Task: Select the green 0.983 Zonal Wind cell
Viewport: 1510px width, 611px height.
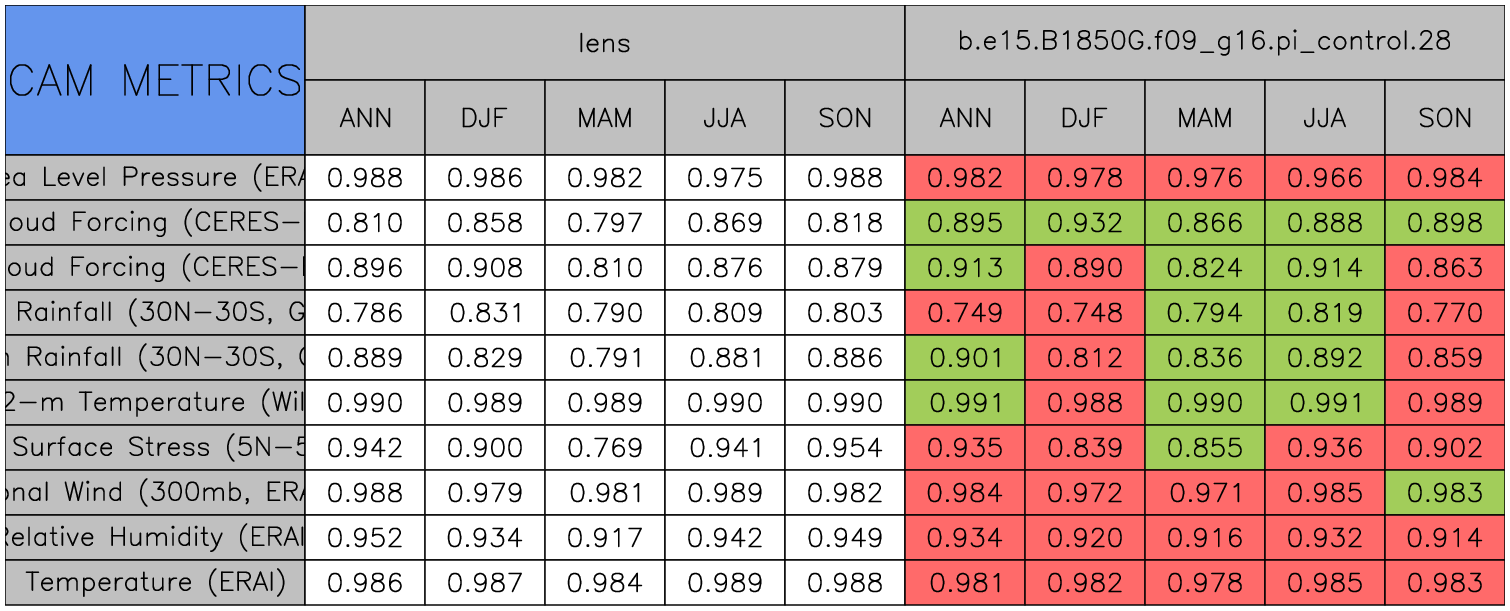Action: 1445,493
